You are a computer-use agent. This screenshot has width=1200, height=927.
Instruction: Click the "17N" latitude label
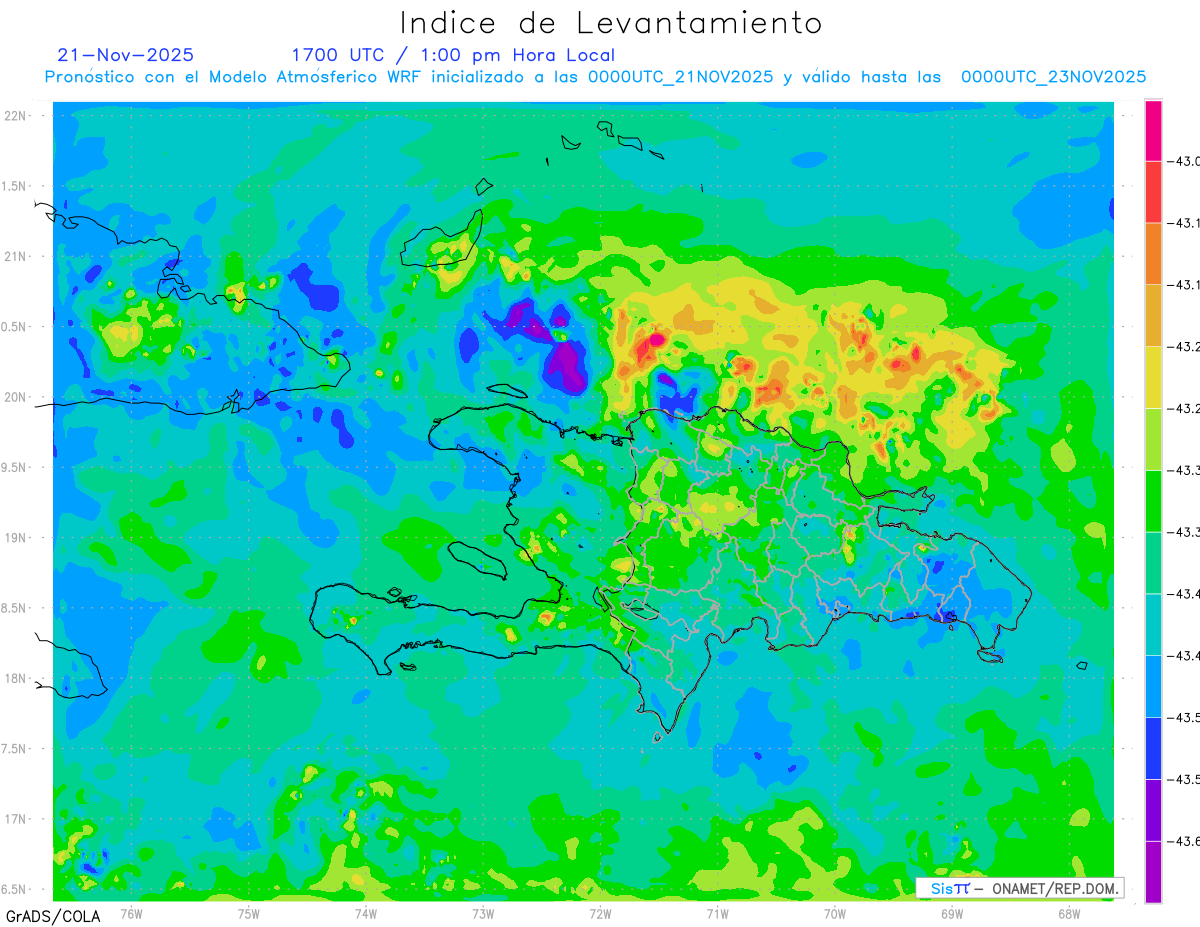click(x=15, y=819)
